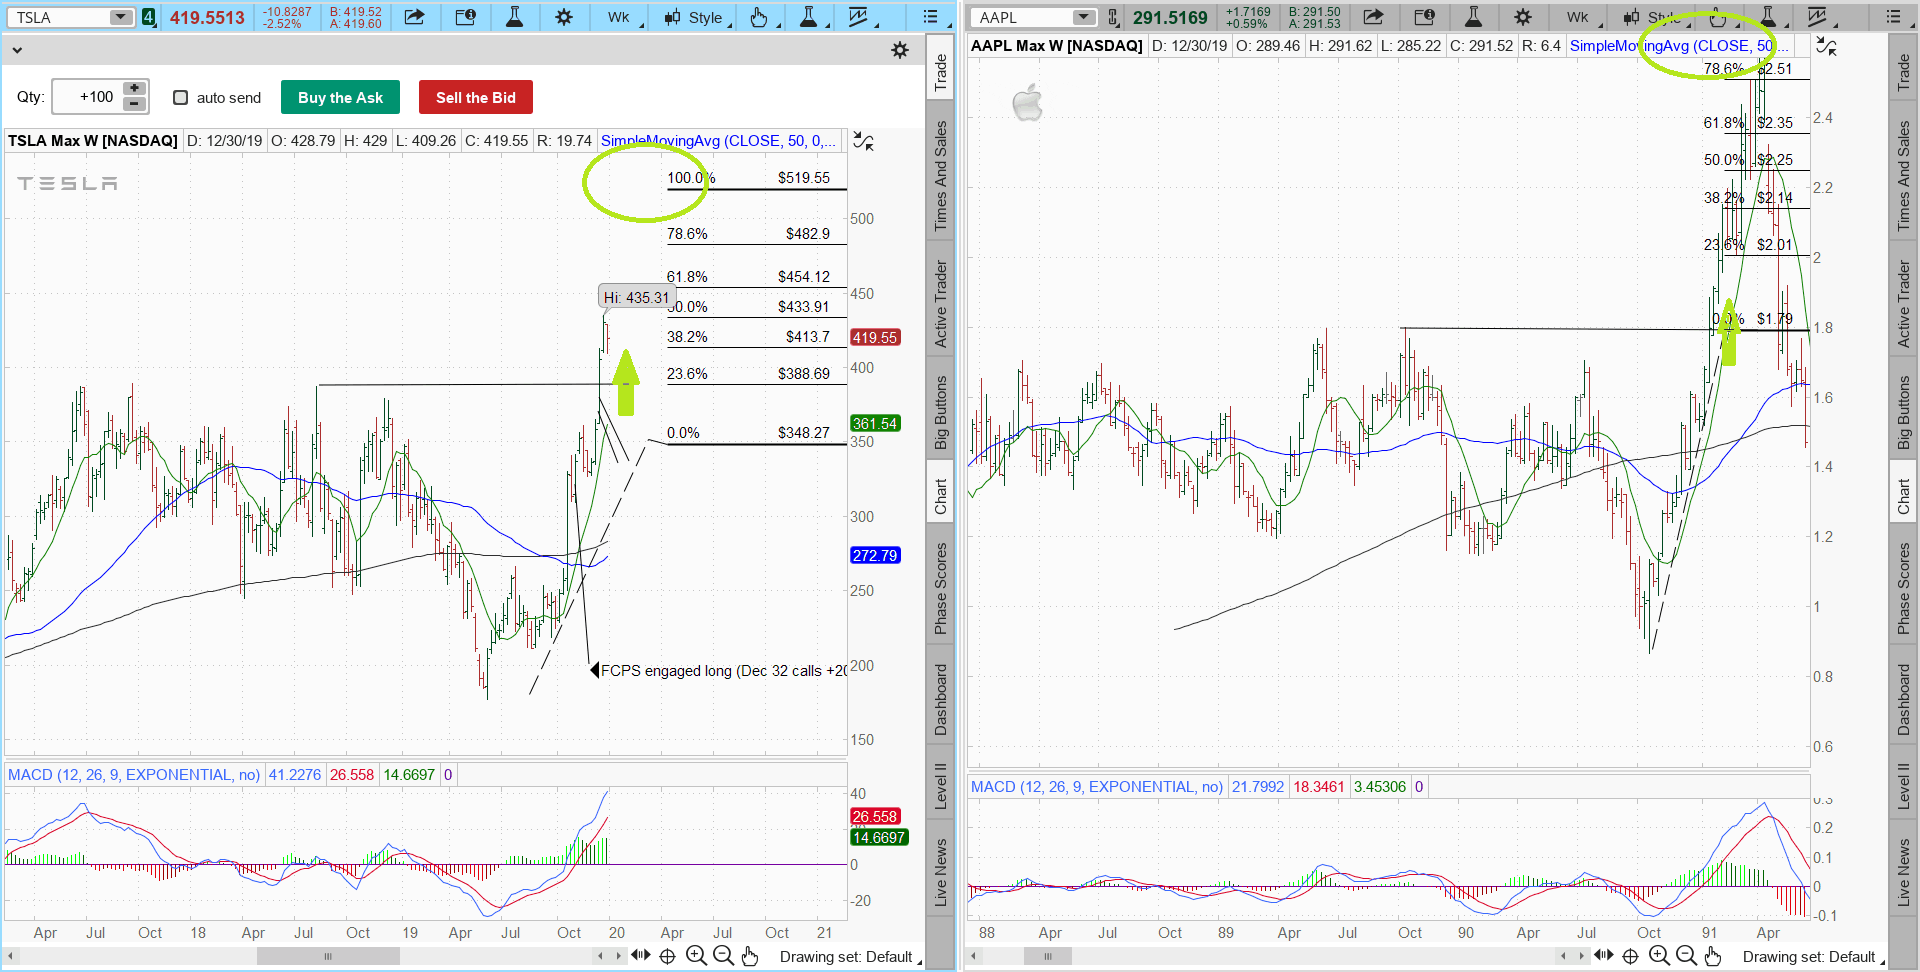Open the AAPL symbol dropdown
1920x972 pixels.
[1083, 17]
